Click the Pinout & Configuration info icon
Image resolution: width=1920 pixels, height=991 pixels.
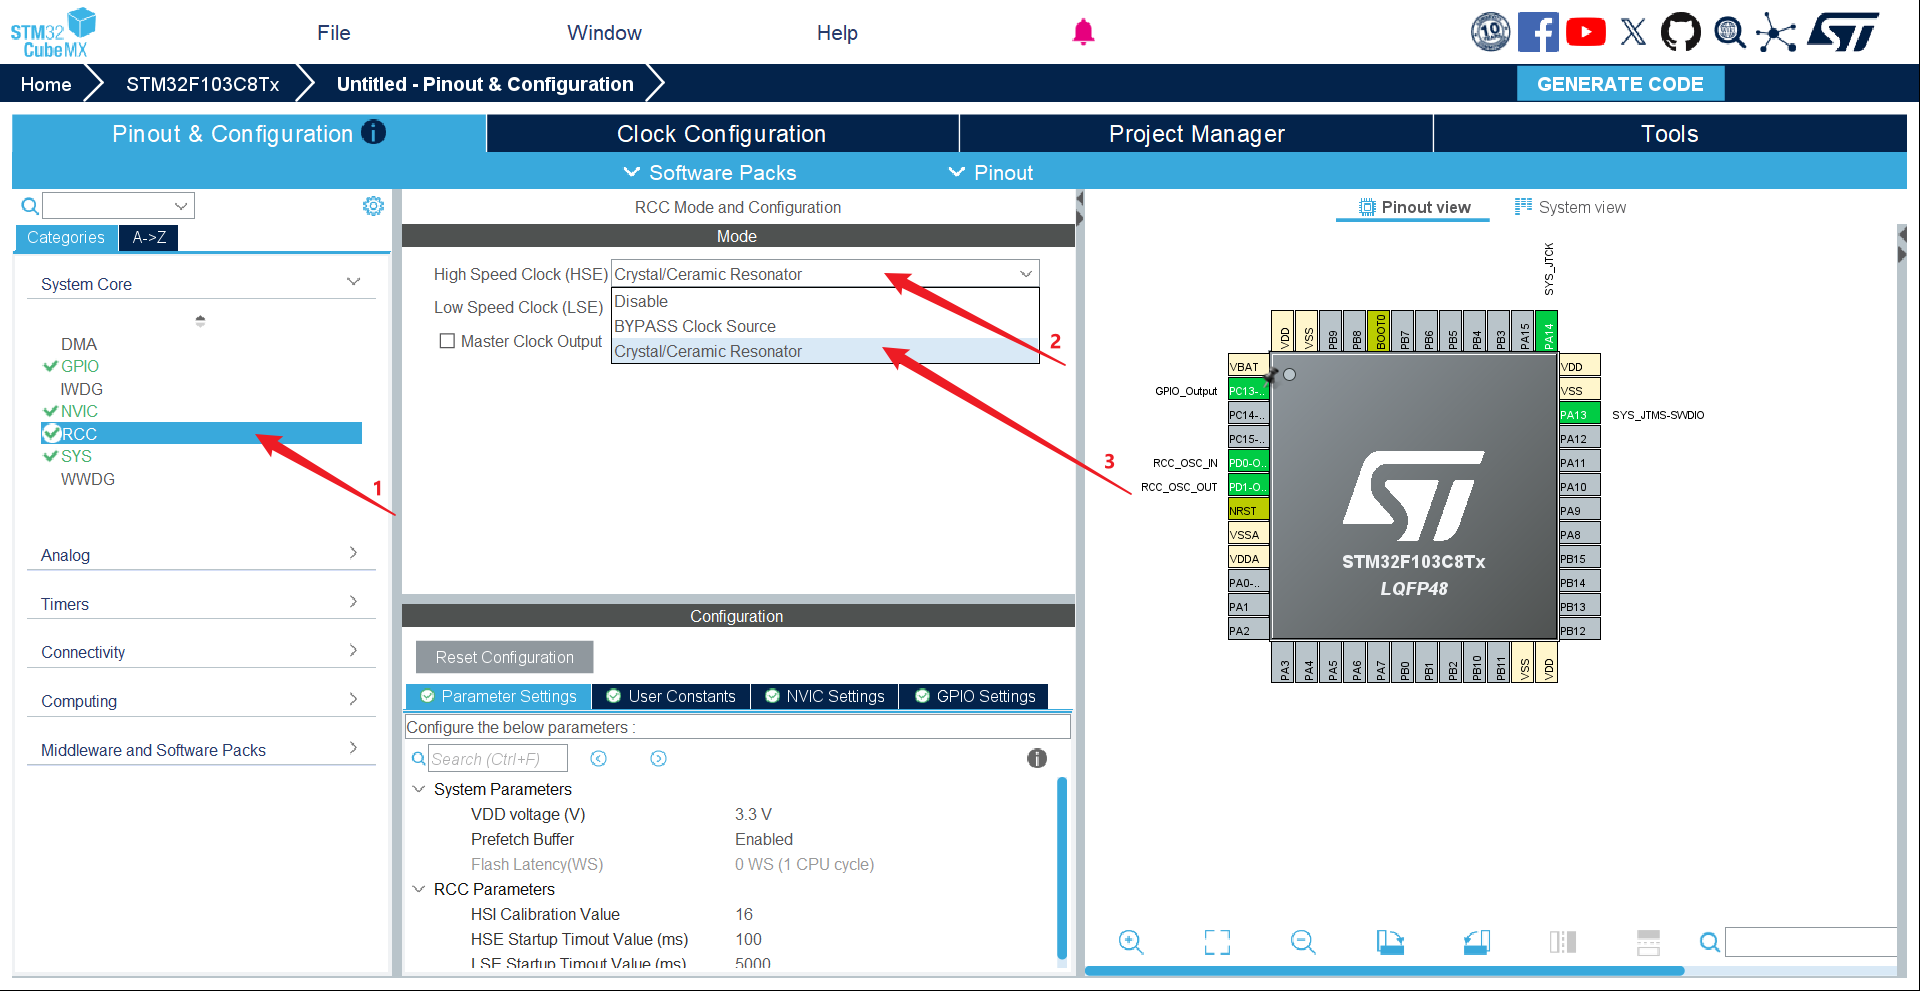(x=373, y=132)
